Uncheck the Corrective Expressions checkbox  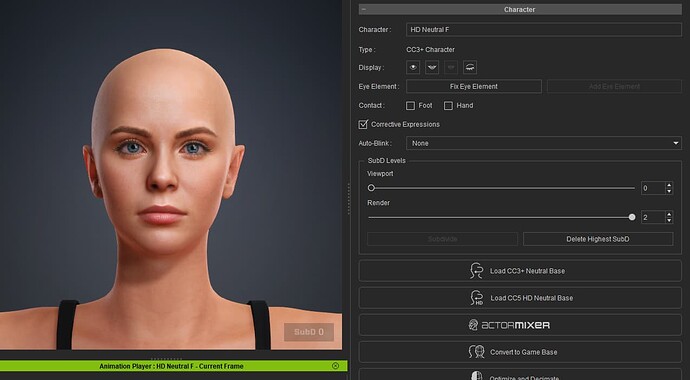point(363,124)
